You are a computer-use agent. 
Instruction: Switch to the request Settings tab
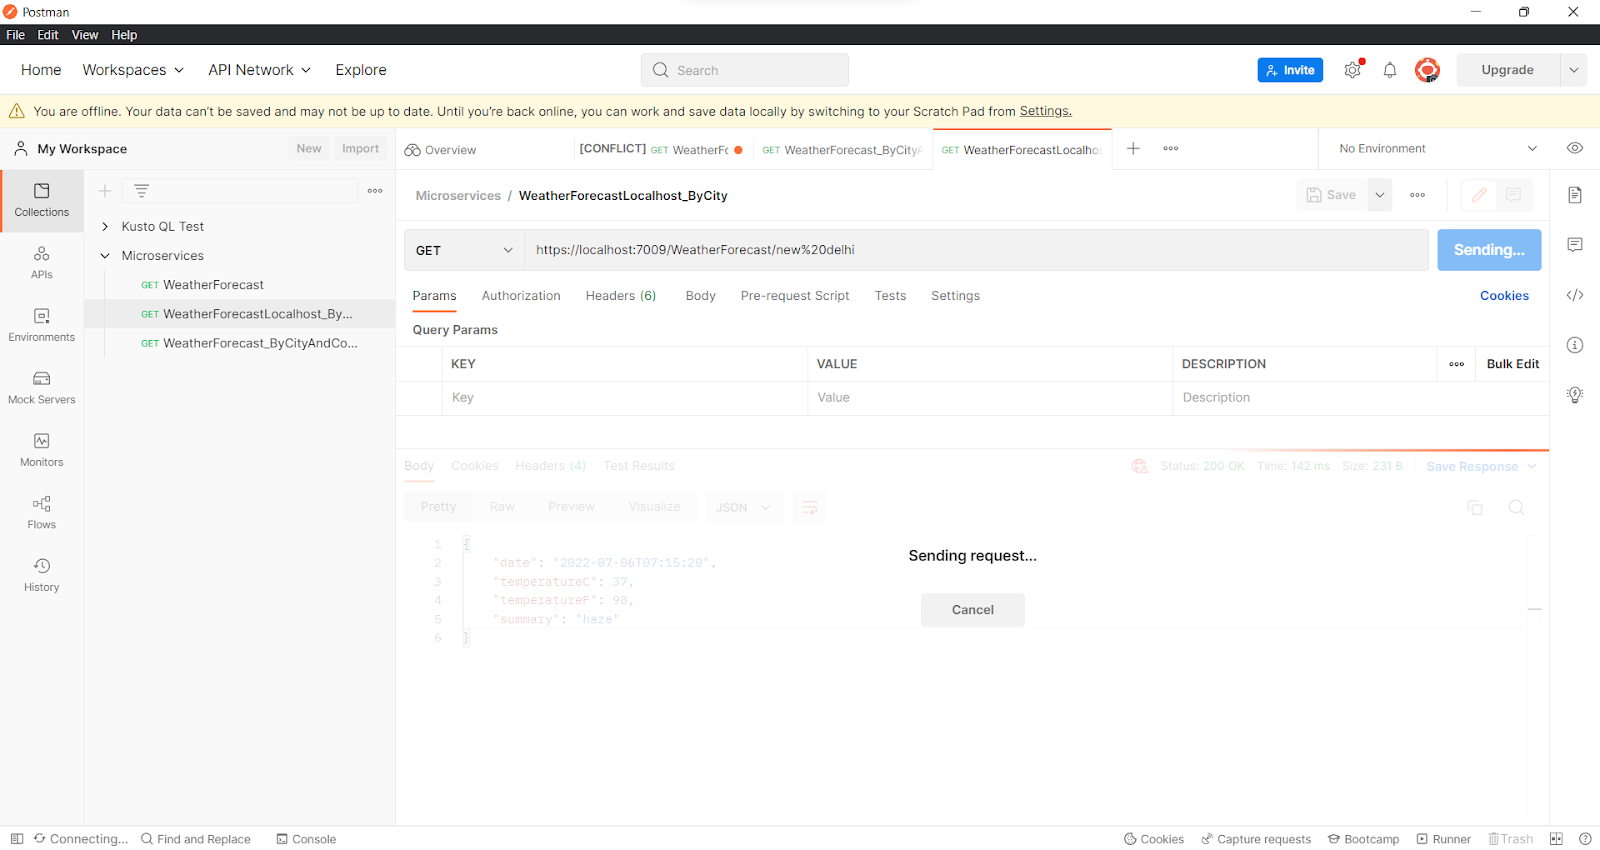click(955, 296)
